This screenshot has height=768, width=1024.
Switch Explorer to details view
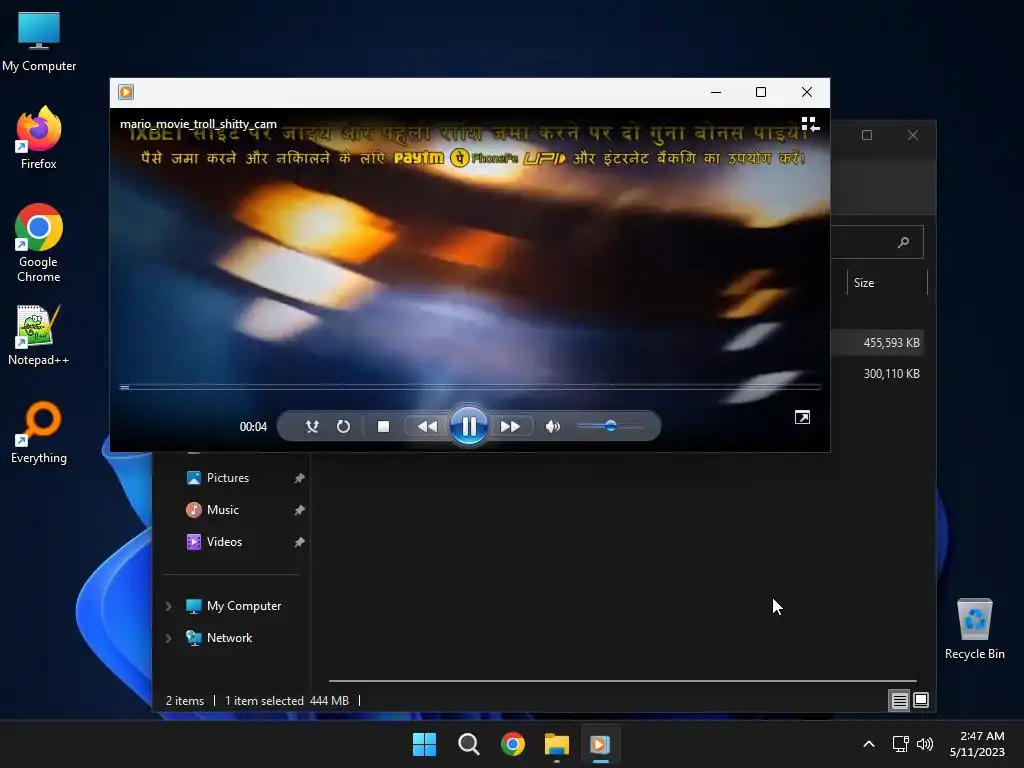(x=899, y=701)
